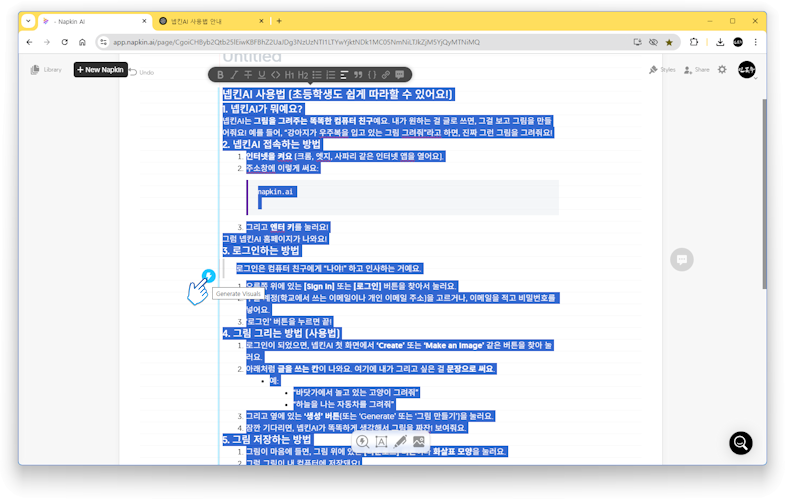This screenshot has width=785, height=499.
Task: Reload the current page
Action: click(65, 42)
